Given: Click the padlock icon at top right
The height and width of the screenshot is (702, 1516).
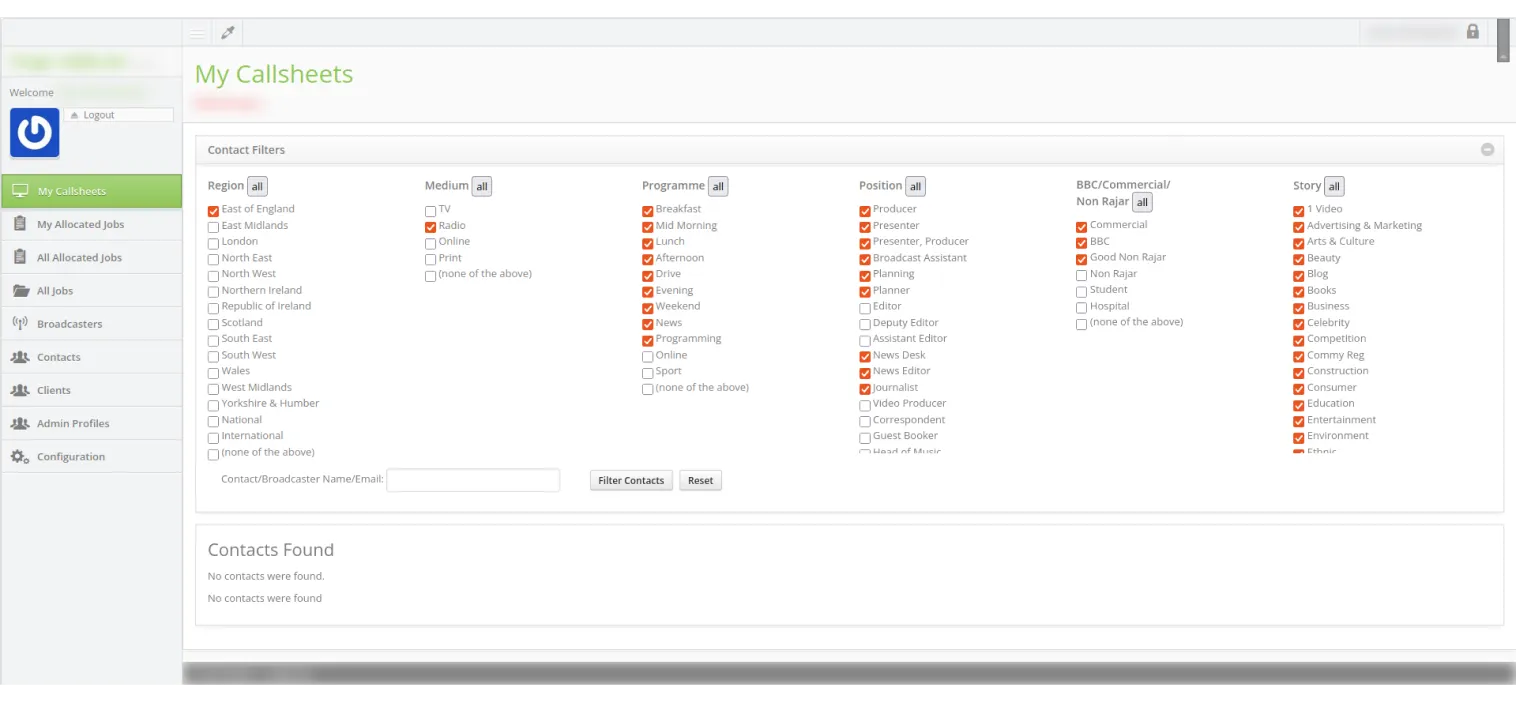Looking at the screenshot, I should 1472,32.
